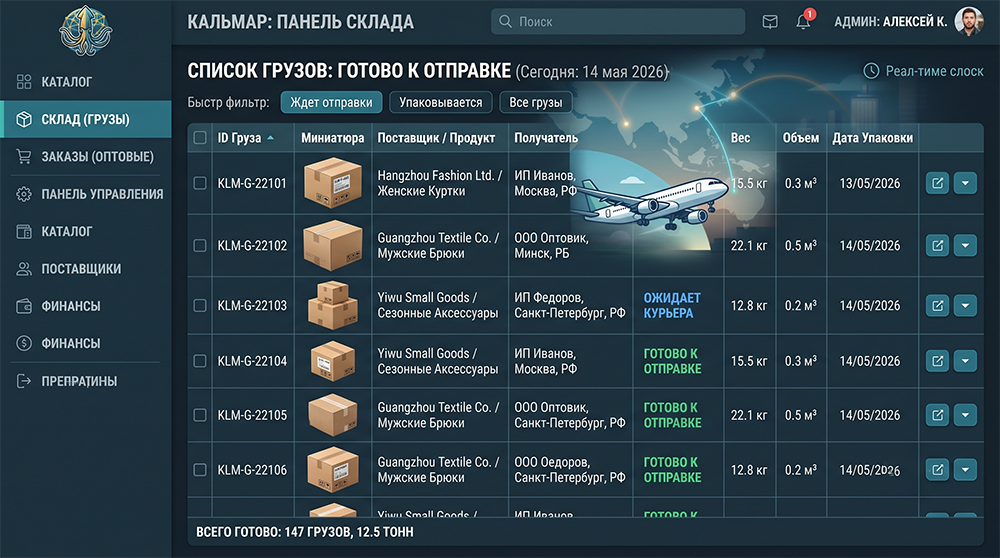
Task: Click ГОТОВО К ОТПРАВКЕ status of KLM-G-22104
Action: 672,361
